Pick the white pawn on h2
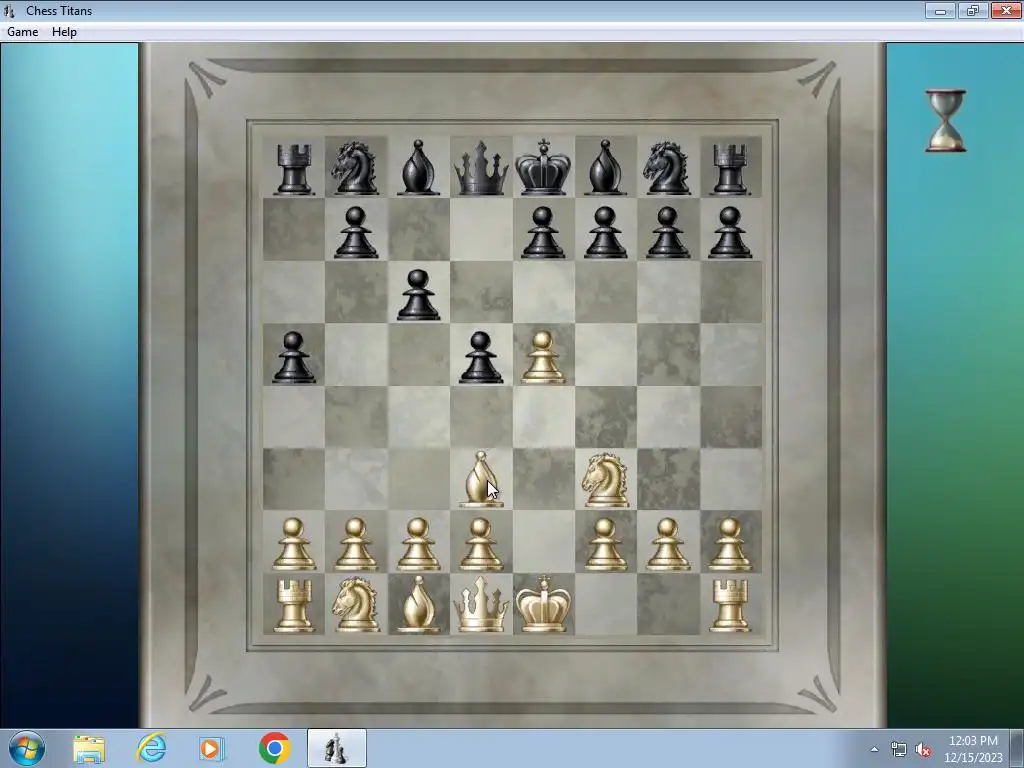Screen dimensions: 1024x768 (730, 544)
